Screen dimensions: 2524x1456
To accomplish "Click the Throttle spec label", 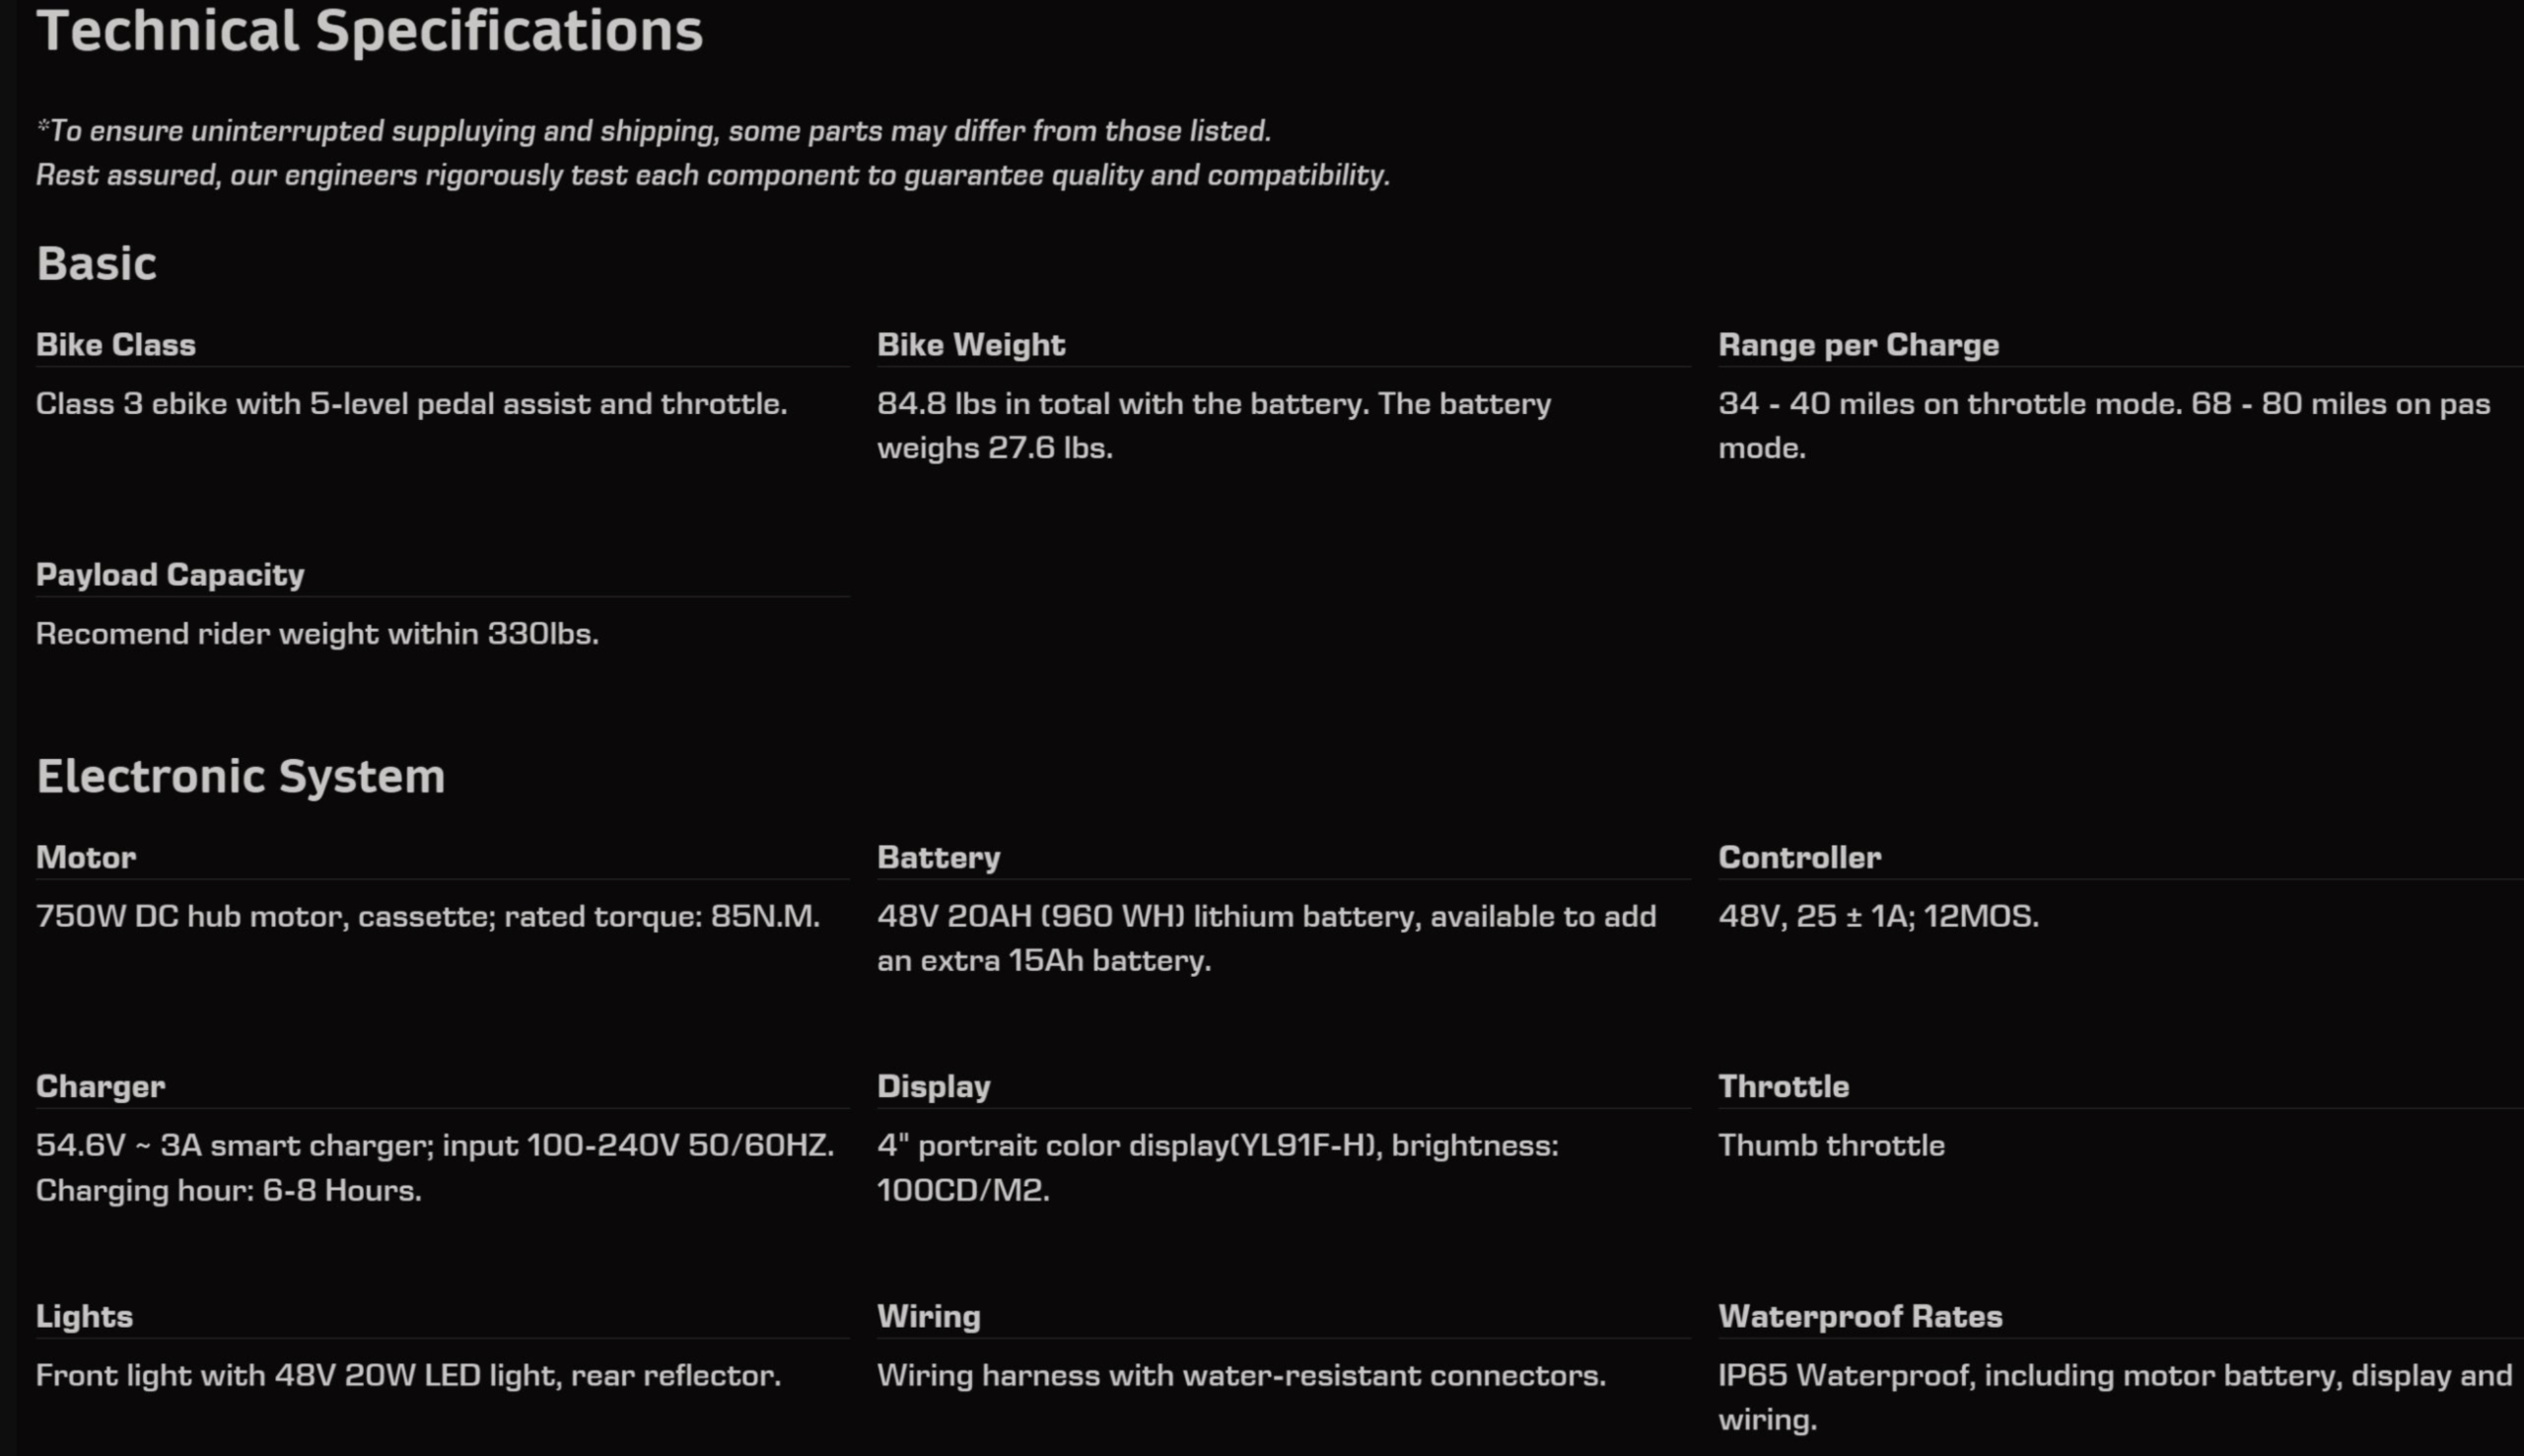I will tap(1783, 1086).
